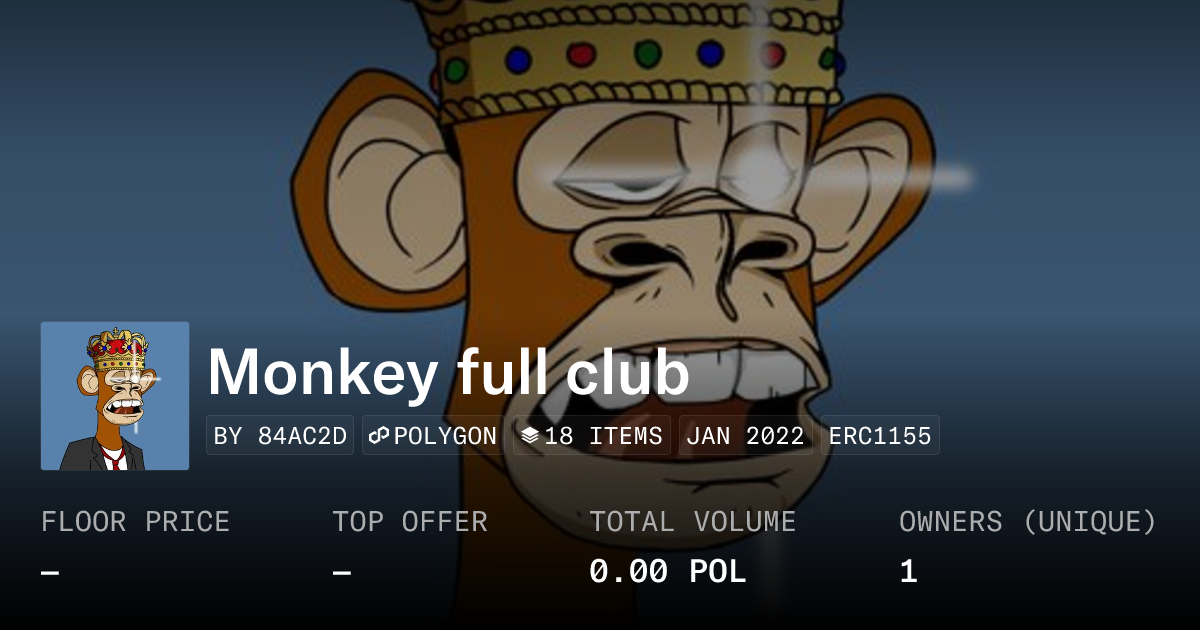Select the unique owners count 1
Screen dimensions: 1200x630
(908, 572)
